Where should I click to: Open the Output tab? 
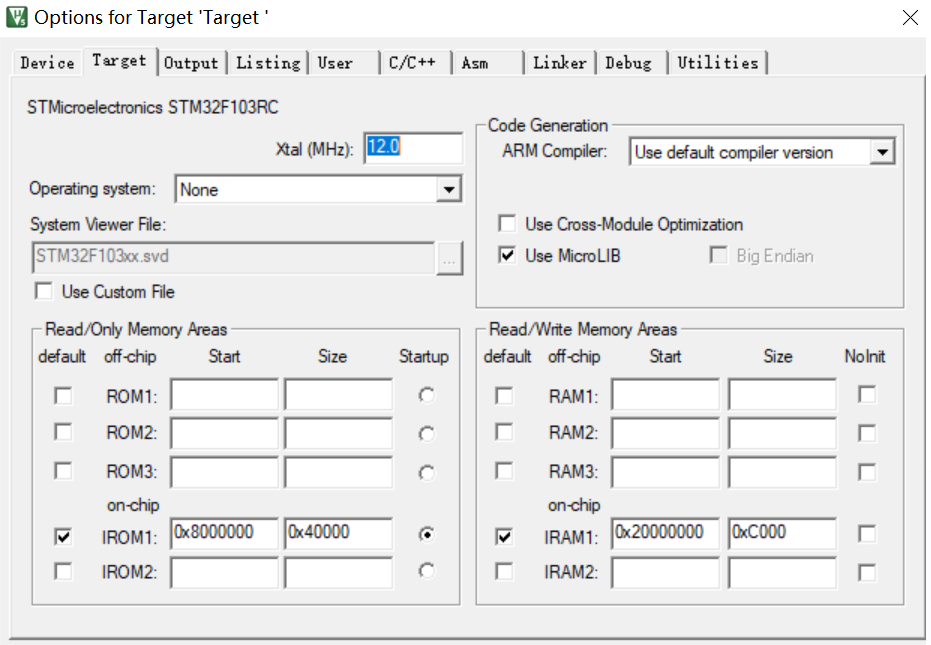pyautogui.click(x=191, y=63)
